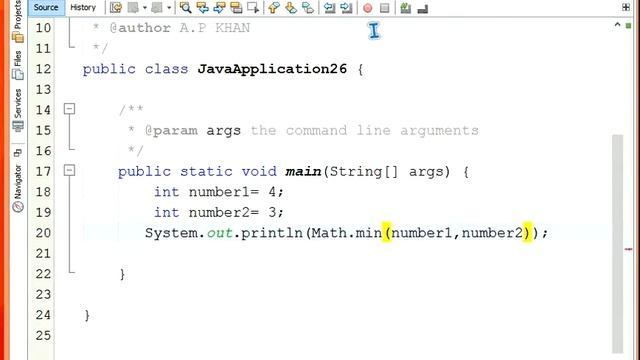Switch to the Source tab

click(x=46, y=7)
